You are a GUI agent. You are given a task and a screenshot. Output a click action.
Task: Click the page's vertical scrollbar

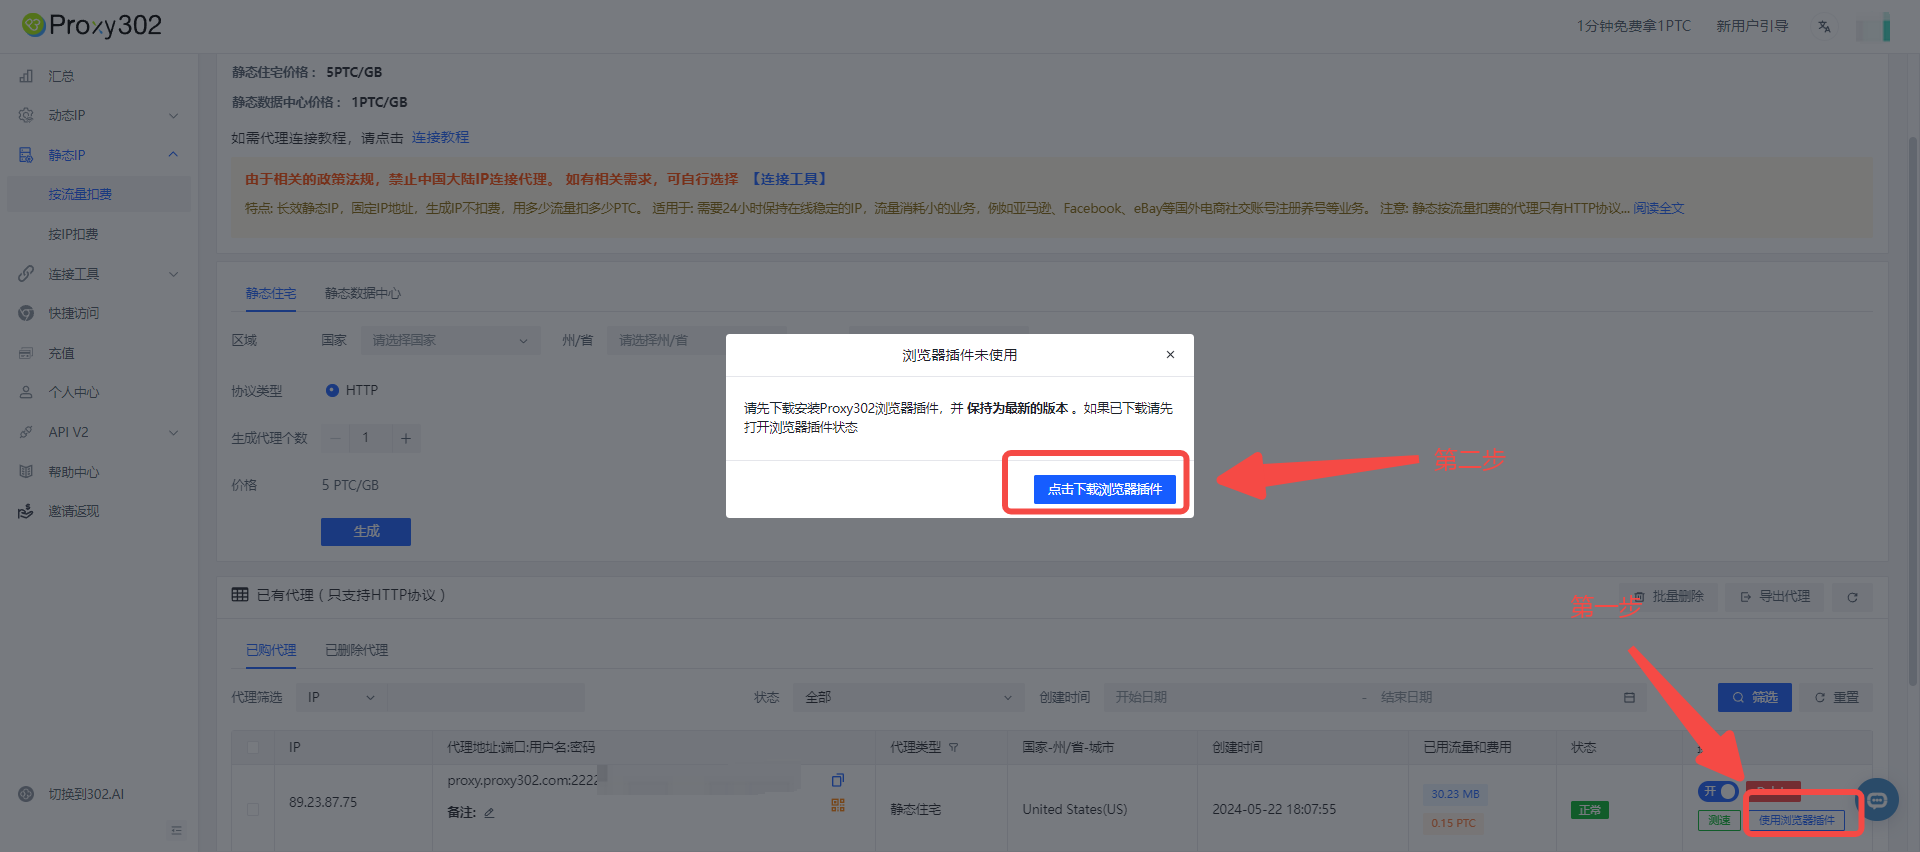tap(1913, 410)
